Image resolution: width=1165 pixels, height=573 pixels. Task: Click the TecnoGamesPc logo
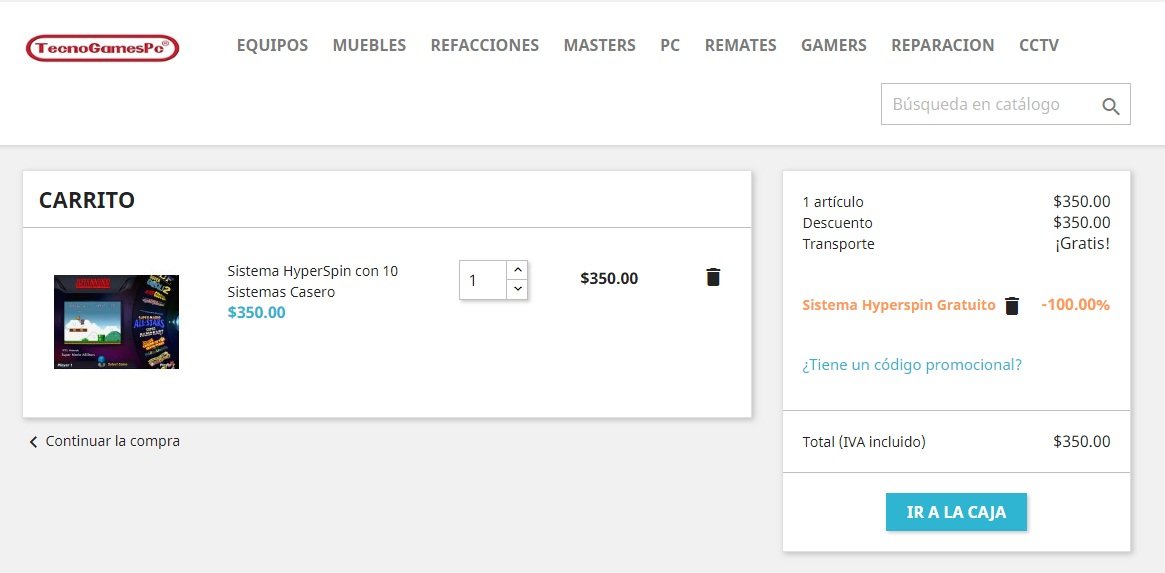point(103,48)
